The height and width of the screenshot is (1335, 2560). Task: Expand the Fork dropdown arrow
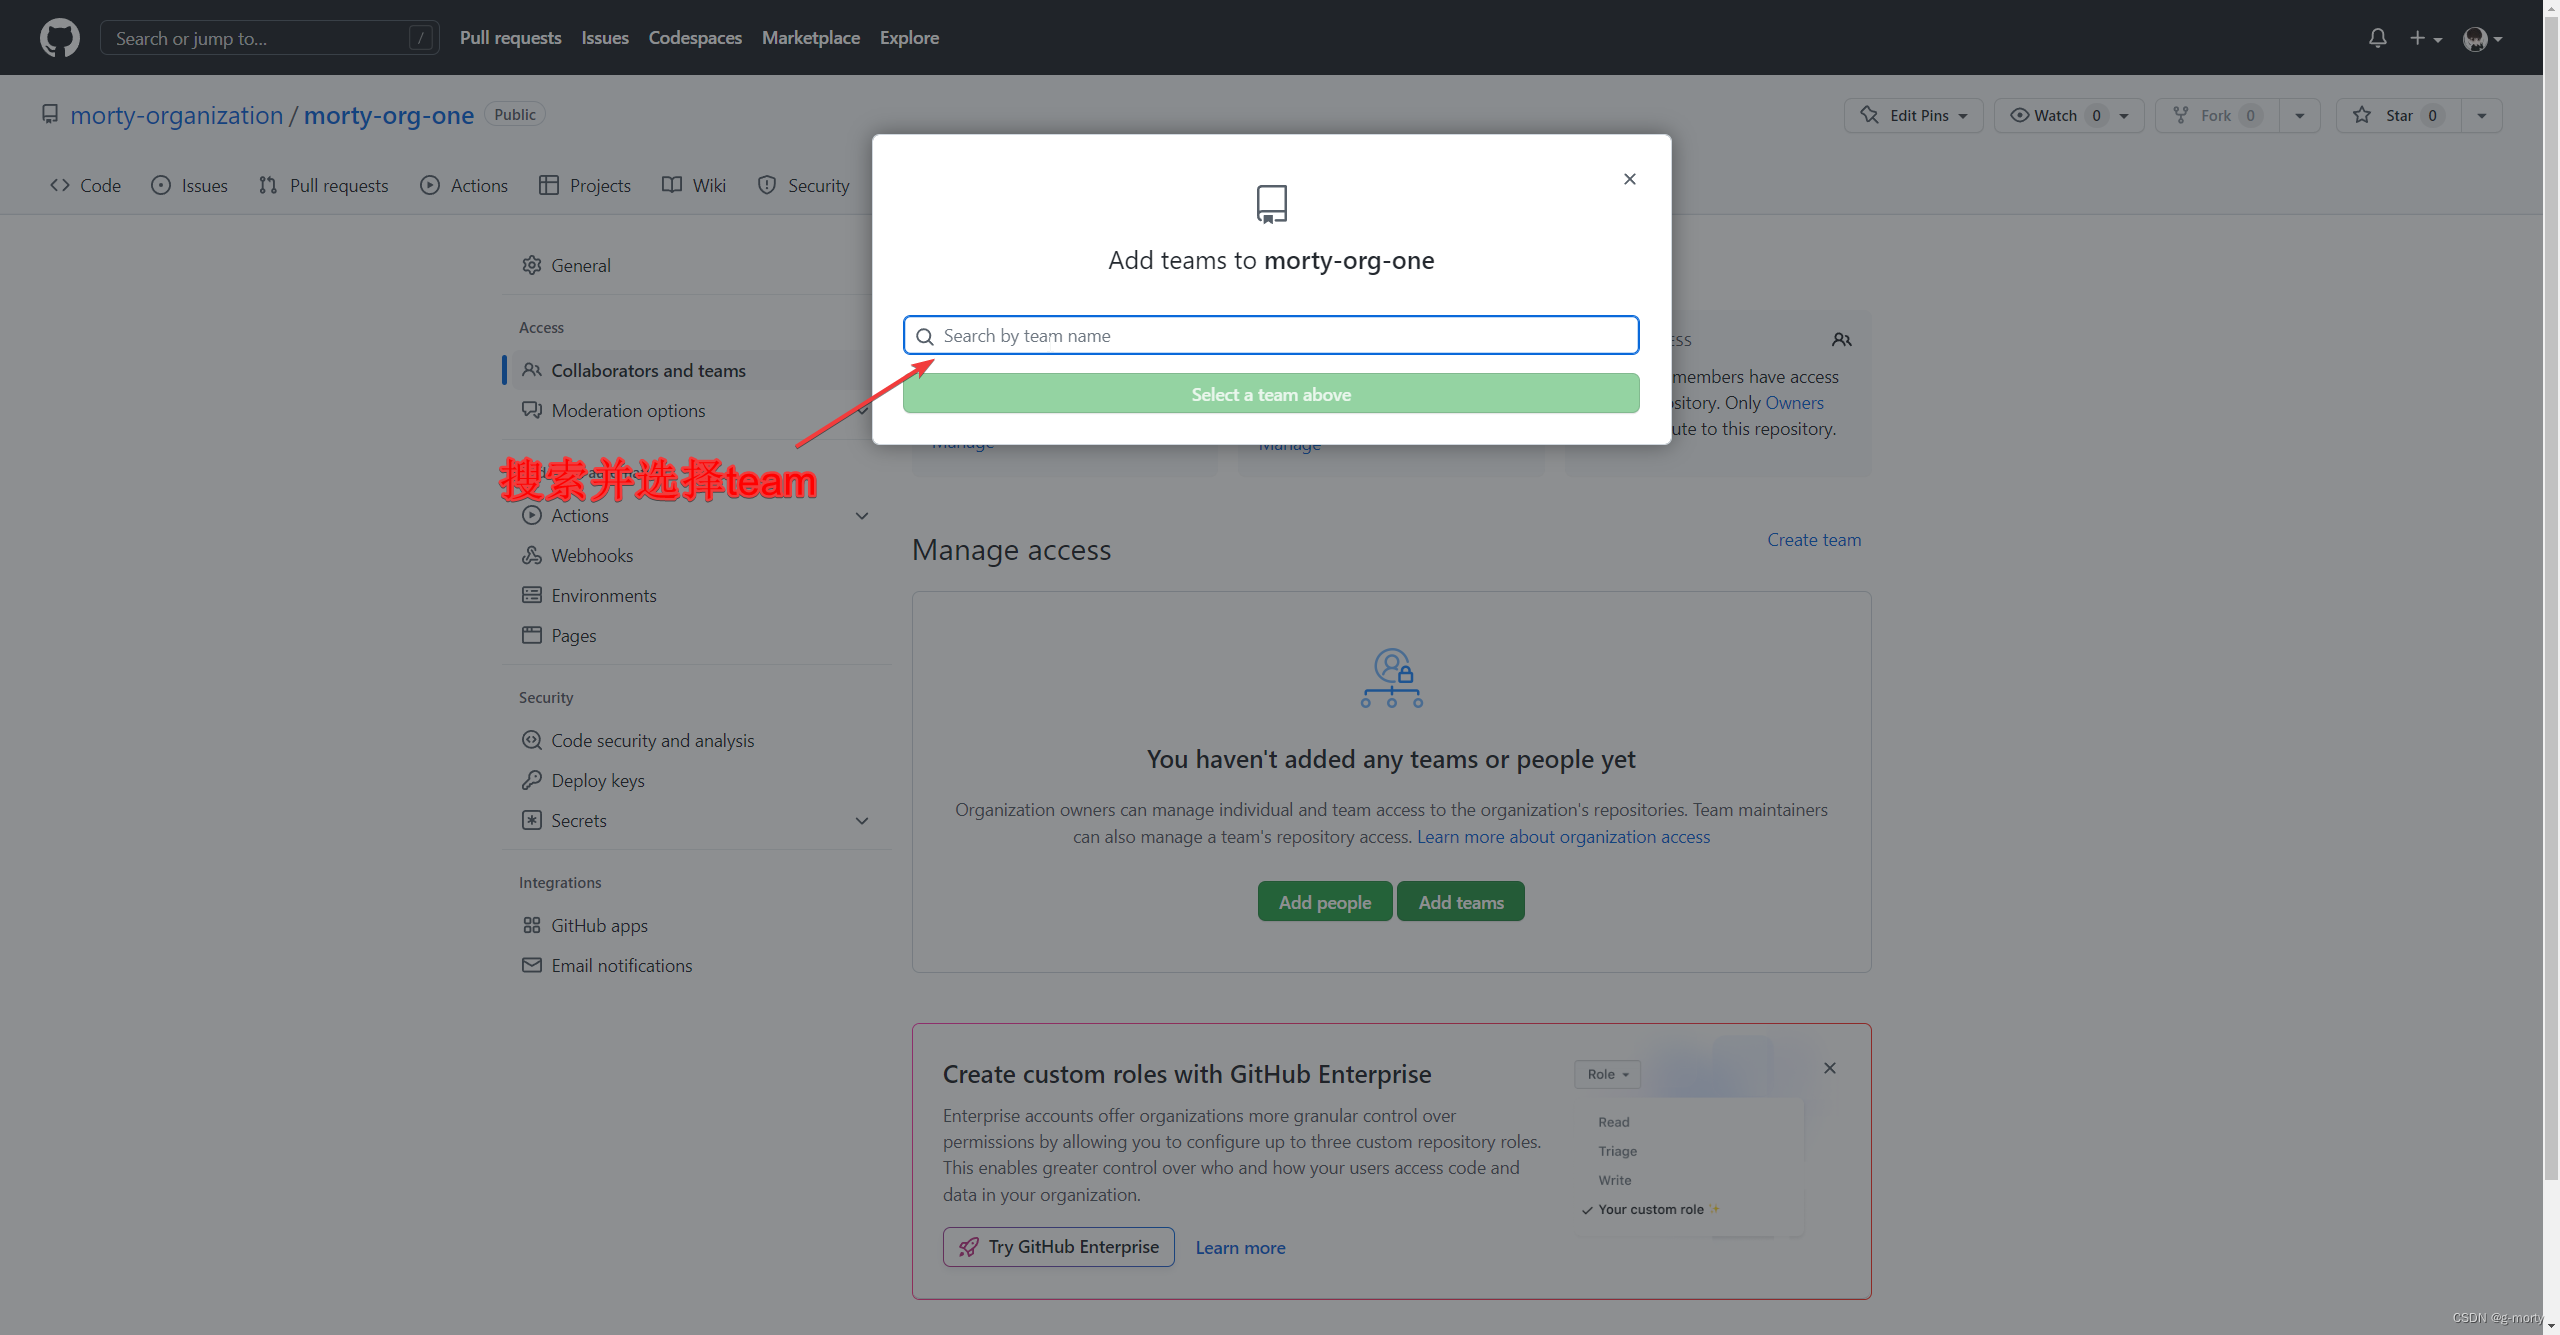coord(2300,115)
